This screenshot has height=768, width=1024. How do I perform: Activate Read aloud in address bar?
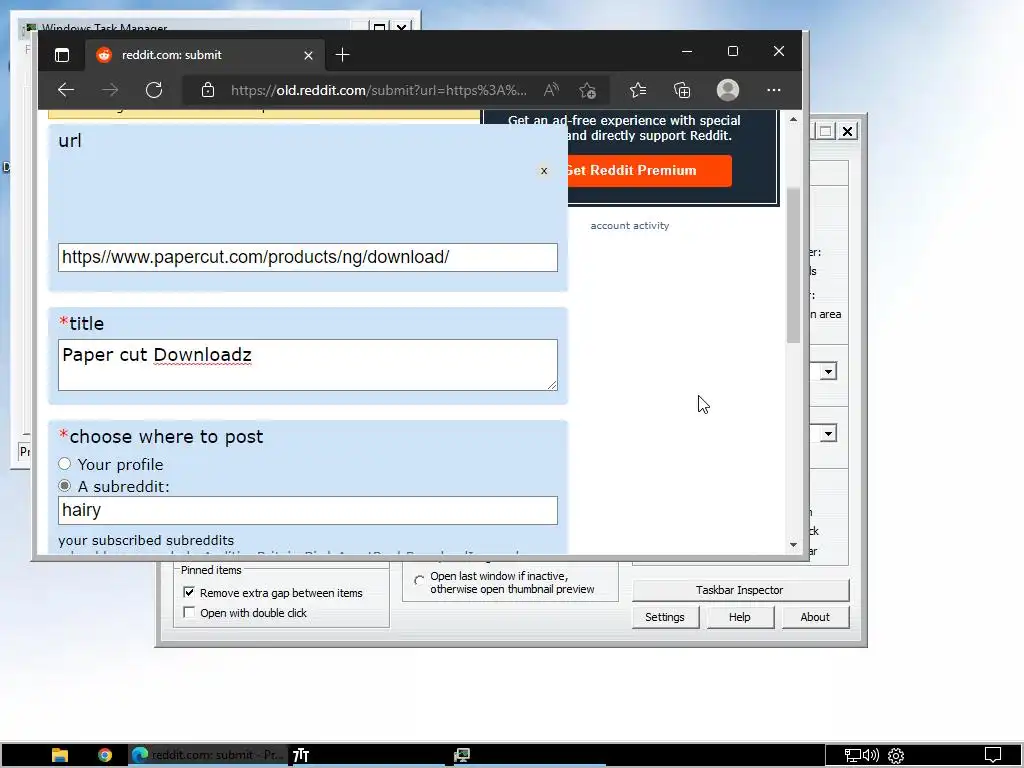point(552,90)
